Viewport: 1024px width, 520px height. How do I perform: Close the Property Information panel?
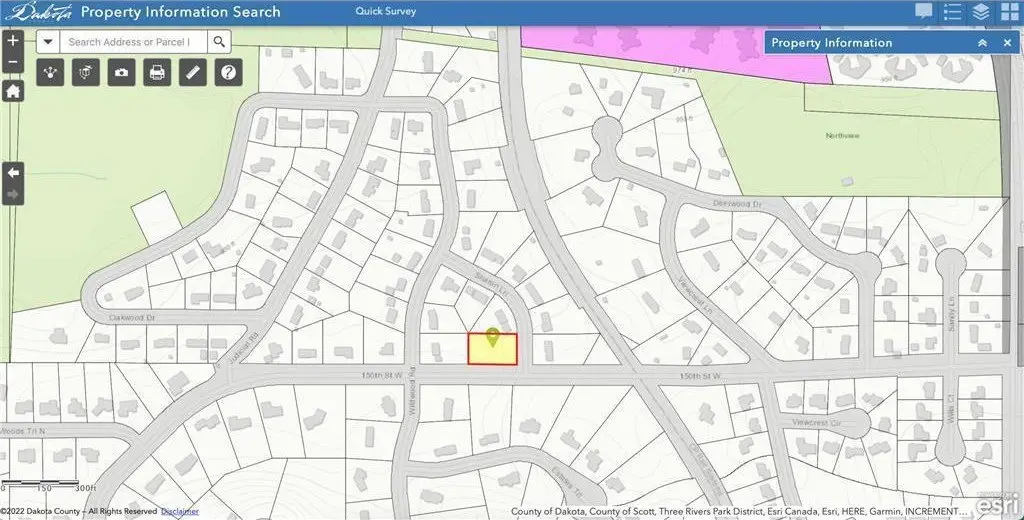click(1007, 43)
